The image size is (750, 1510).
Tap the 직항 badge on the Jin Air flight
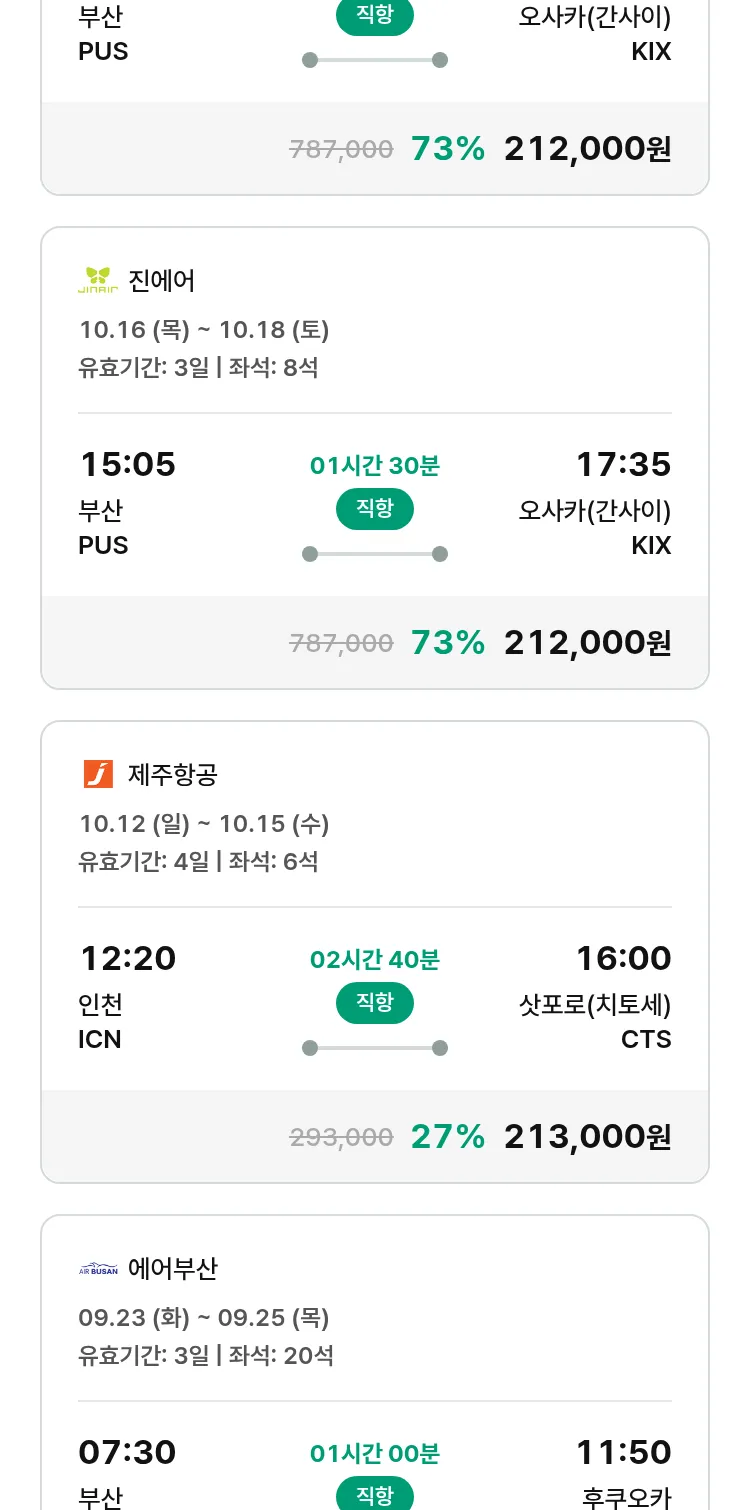pos(375,509)
